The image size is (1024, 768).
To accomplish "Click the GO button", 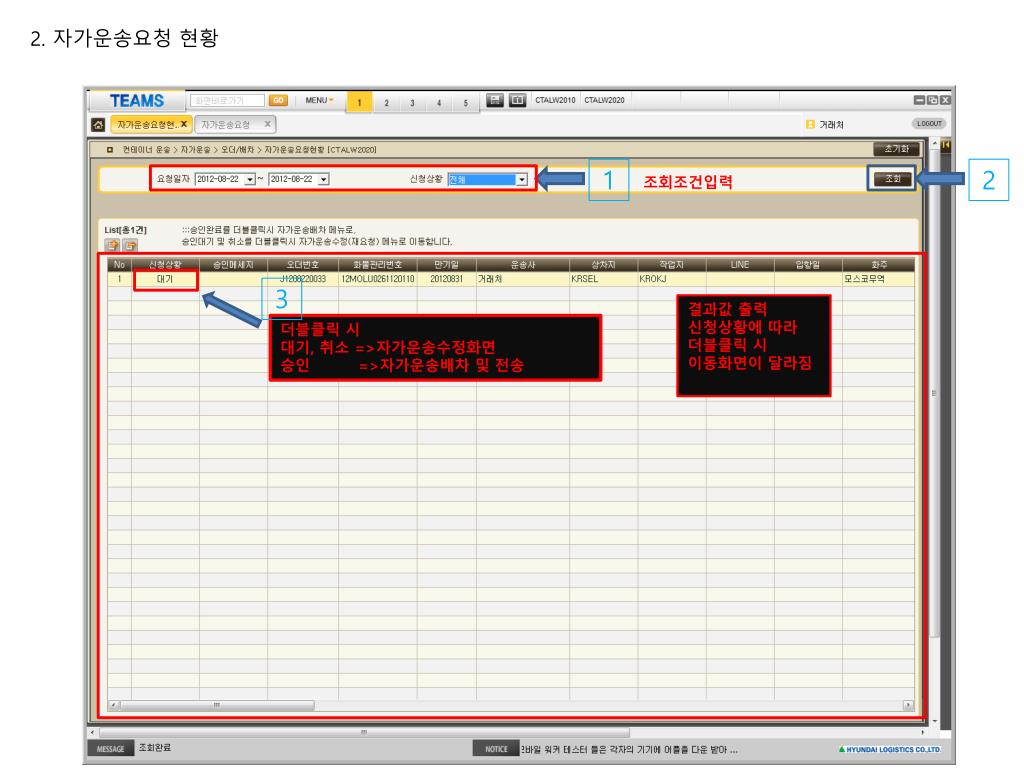I will pos(278,100).
